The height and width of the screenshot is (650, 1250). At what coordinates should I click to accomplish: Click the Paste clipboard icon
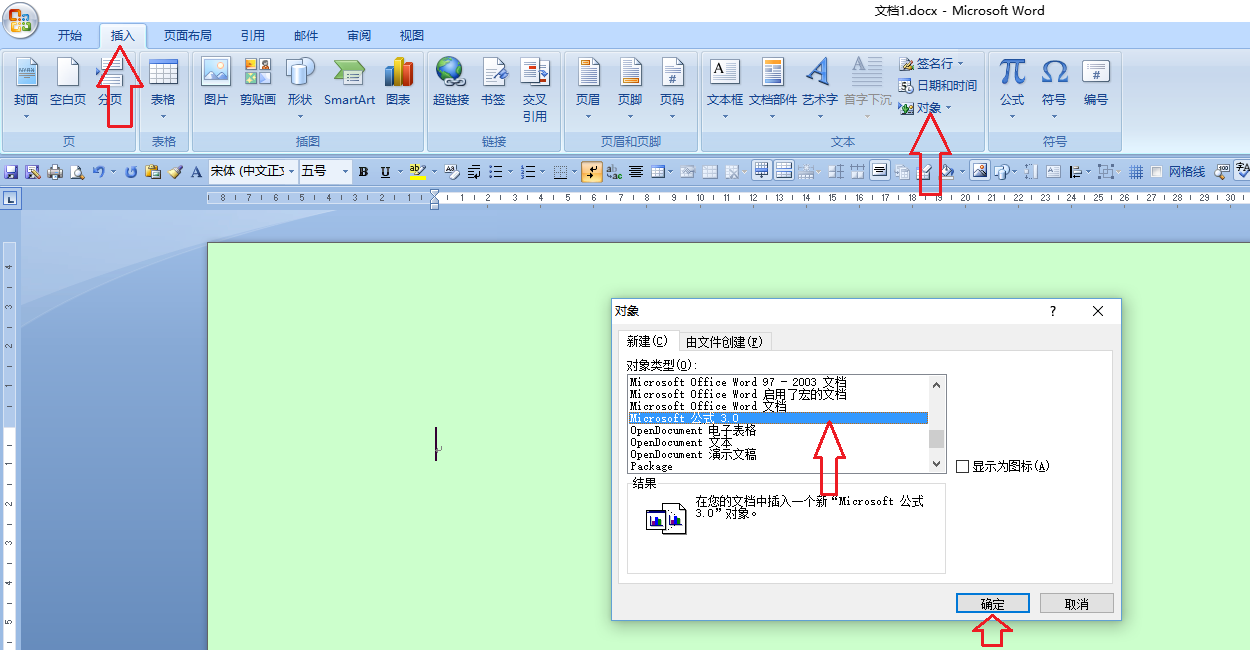(153, 172)
